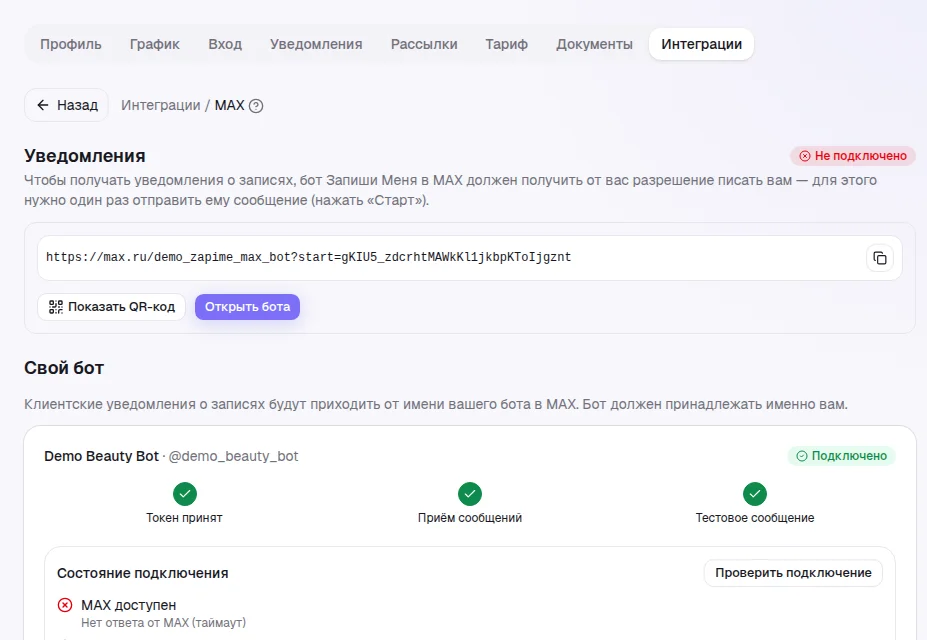Click the Тестовое сообщение checkmark icon
The width and height of the screenshot is (927, 640).
coord(755,493)
